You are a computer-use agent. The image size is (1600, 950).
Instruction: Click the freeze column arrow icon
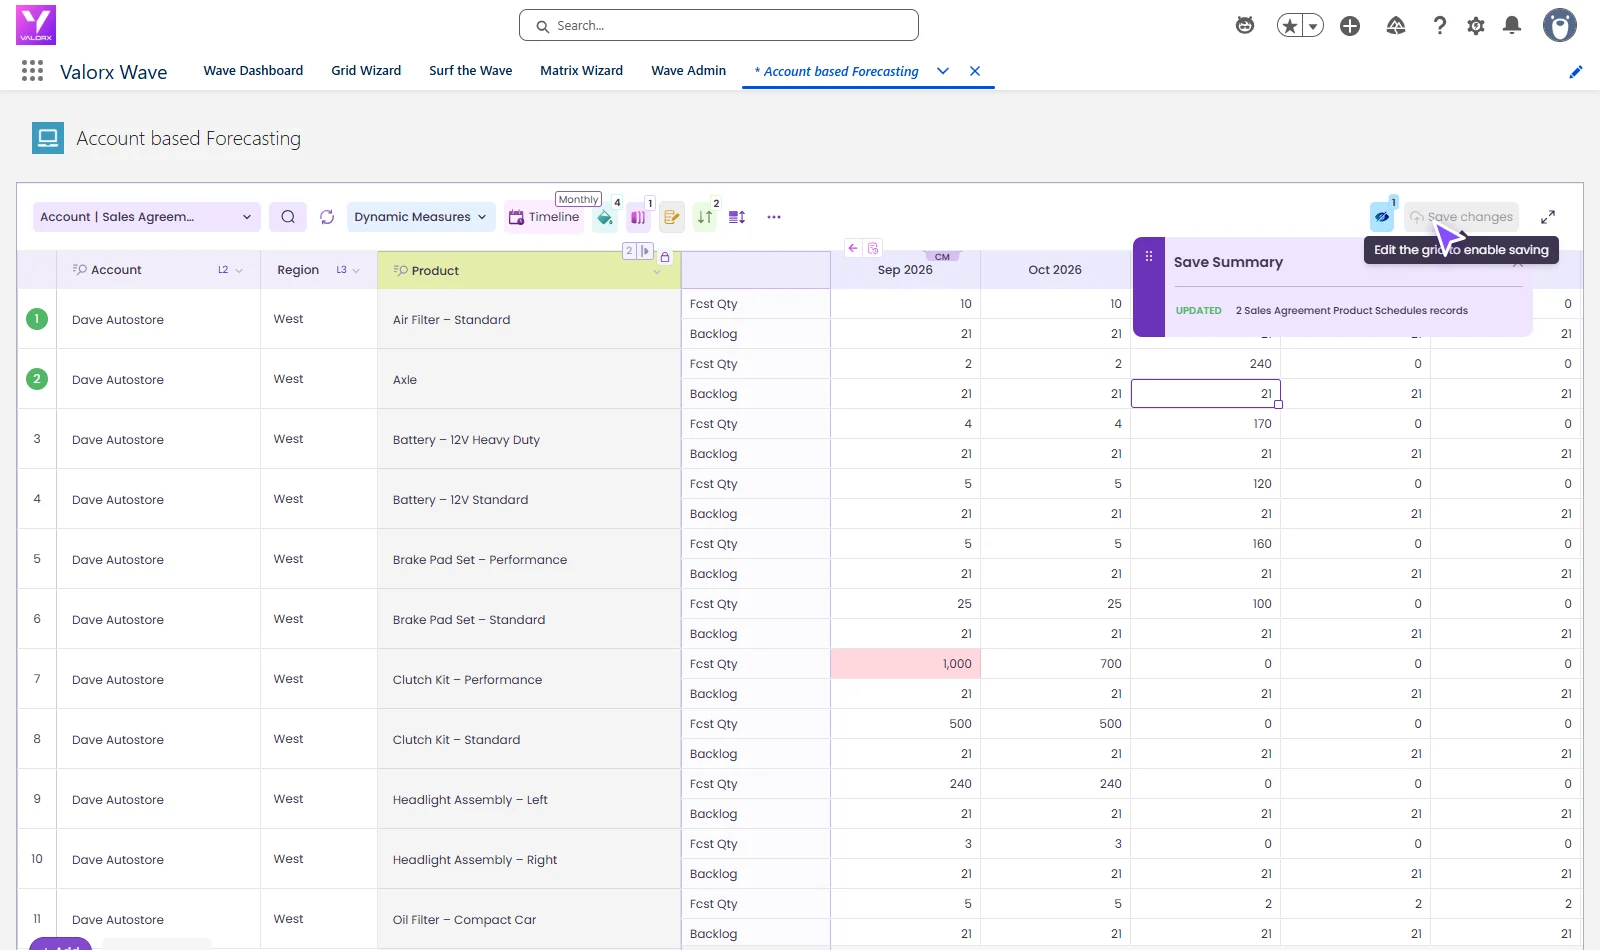coord(645,251)
